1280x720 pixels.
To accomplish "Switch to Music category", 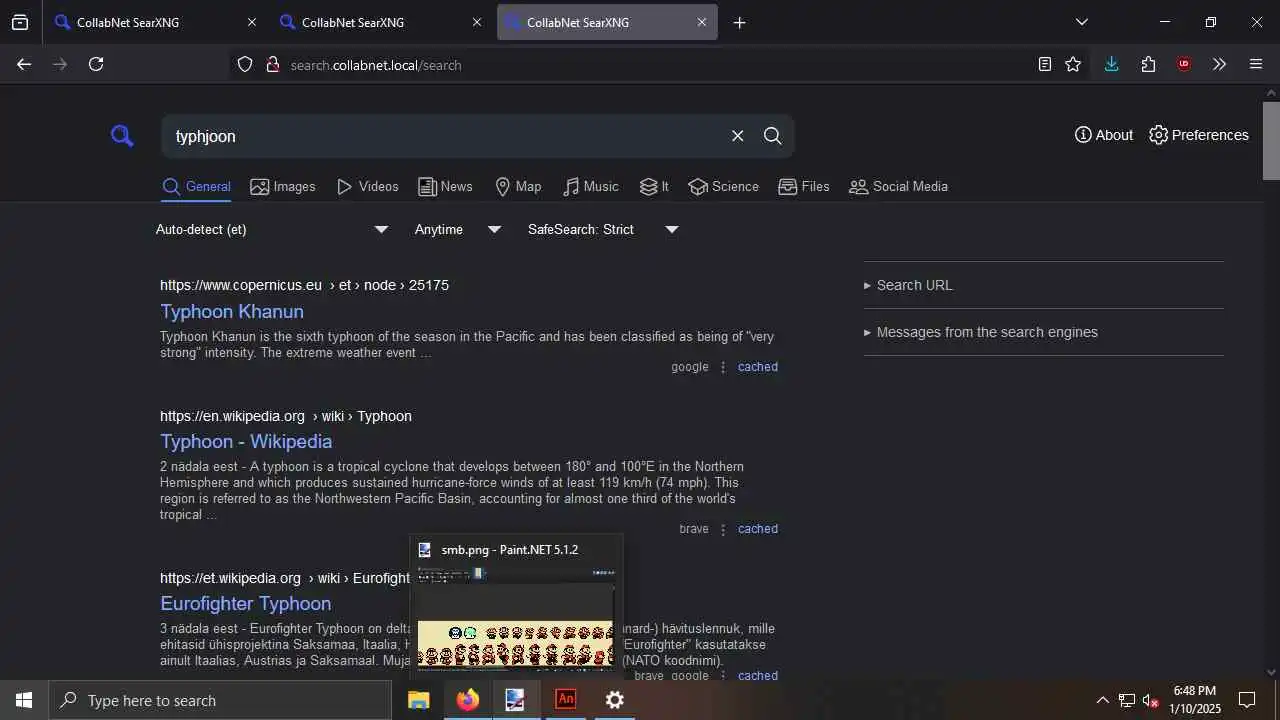I will point(590,187).
